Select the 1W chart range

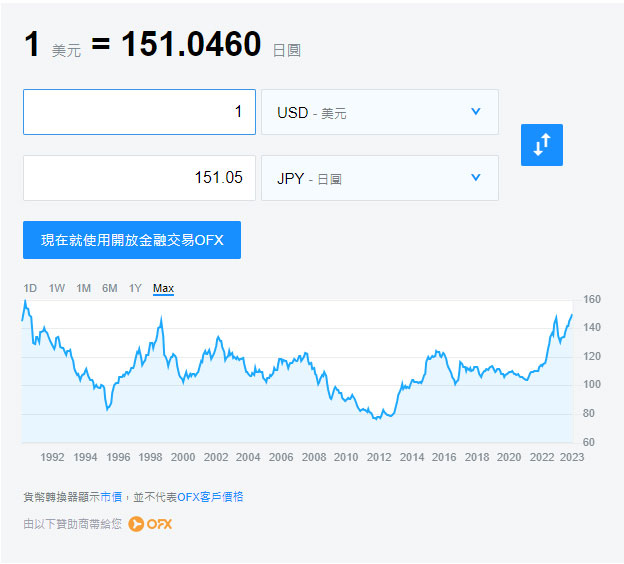point(57,288)
